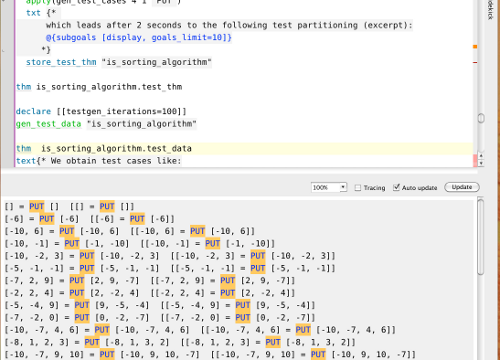
Task: Click the gen_test_data command keyword
Action: 49,124
